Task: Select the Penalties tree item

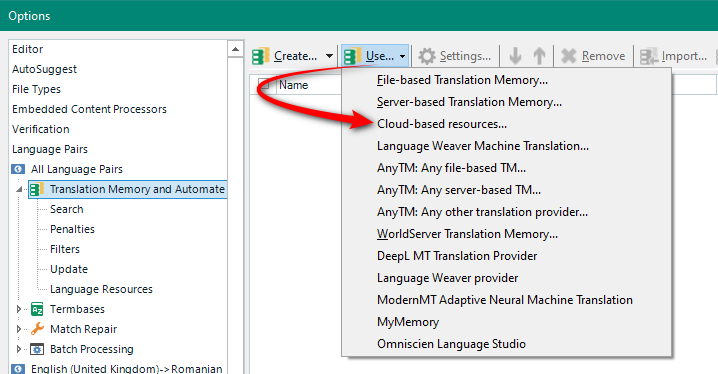Action: pyautogui.click(x=72, y=229)
